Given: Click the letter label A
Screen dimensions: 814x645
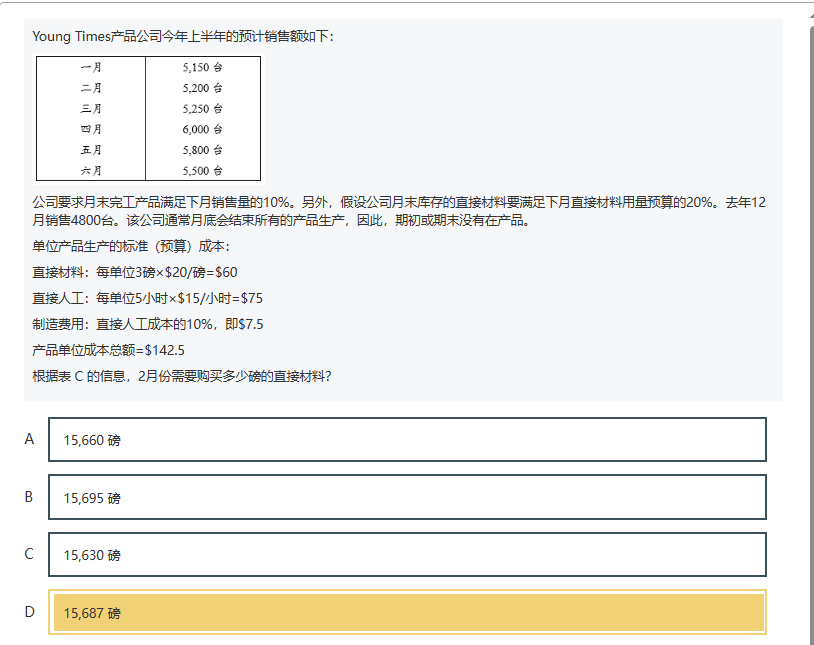Looking at the screenshot, I should point(29,439).
